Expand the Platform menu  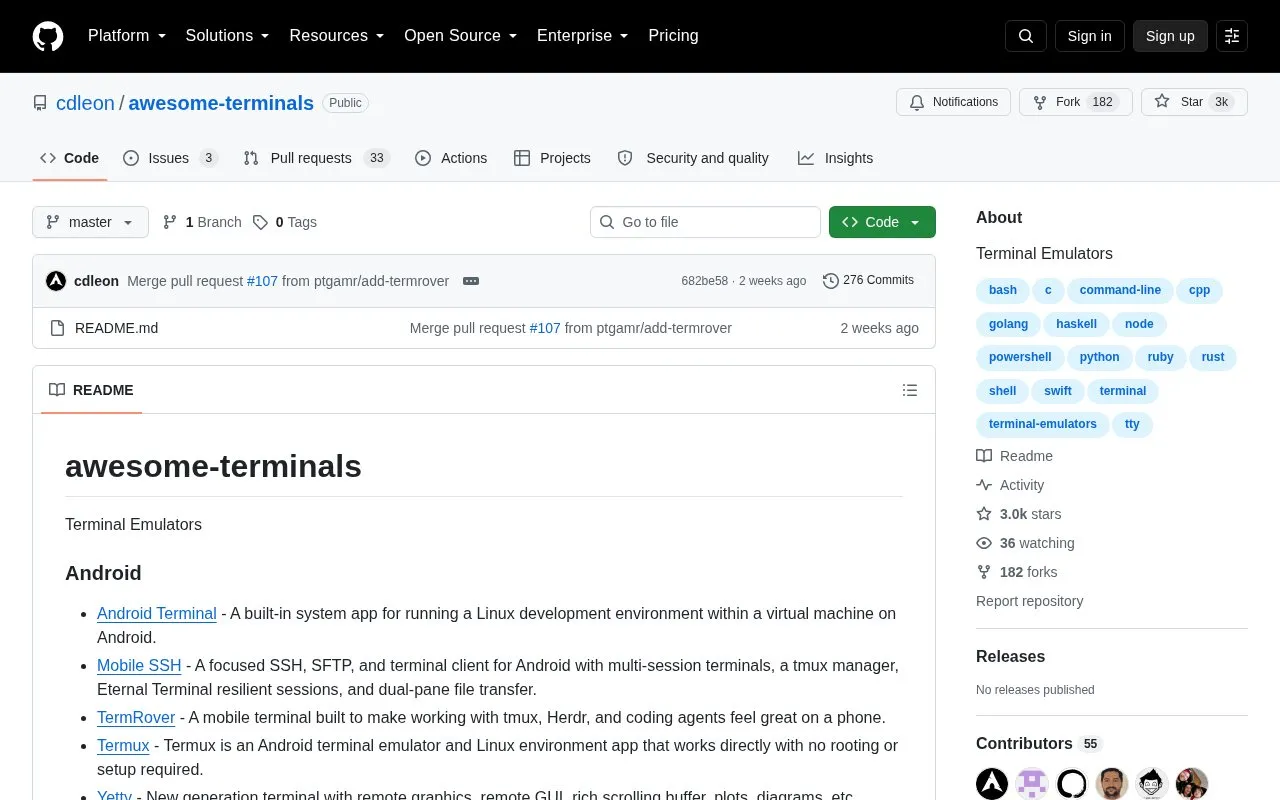pos(127,36)
